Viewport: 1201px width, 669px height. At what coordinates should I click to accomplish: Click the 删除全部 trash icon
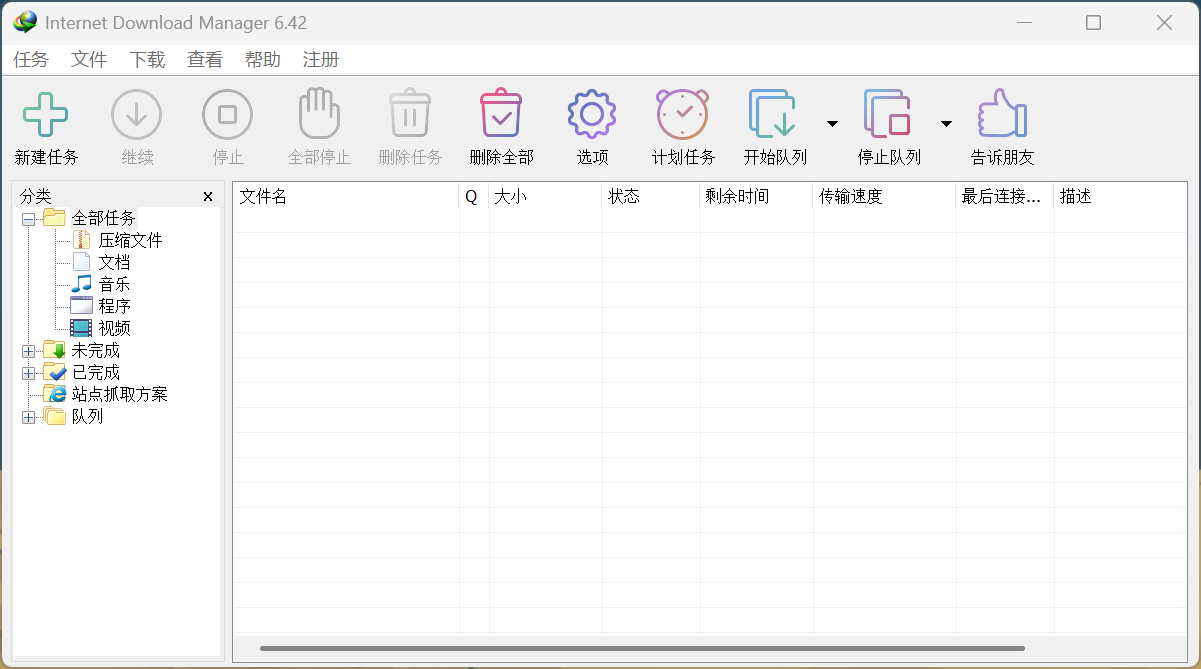pyautogui.click(x=501, y=114)
